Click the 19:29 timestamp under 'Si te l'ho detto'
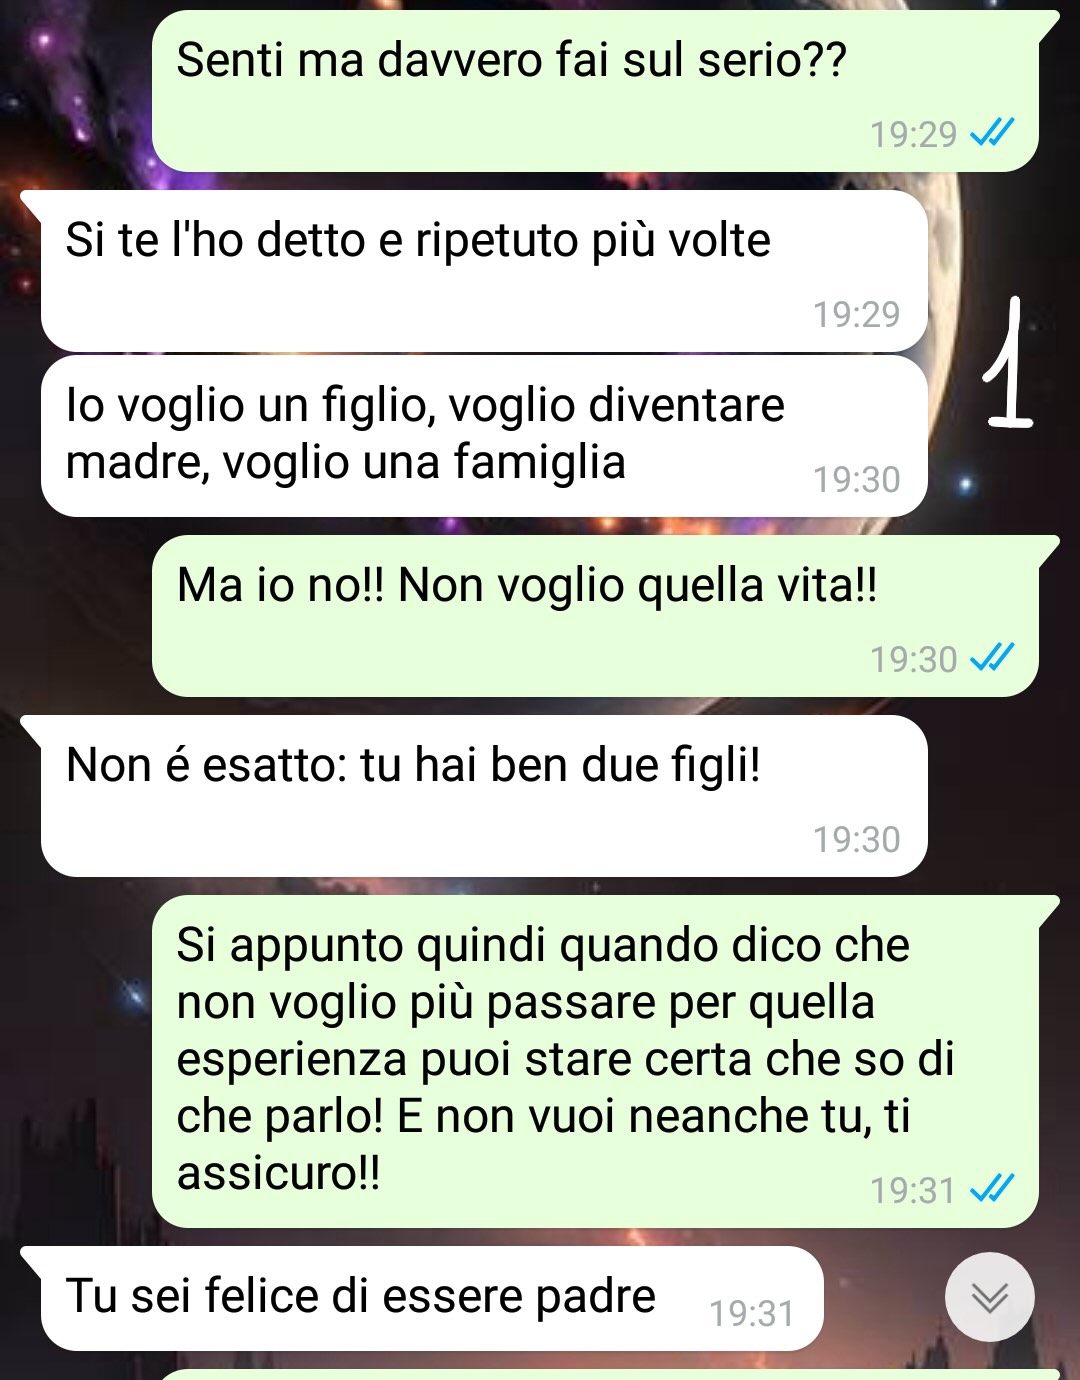 (x=856, y=313)
